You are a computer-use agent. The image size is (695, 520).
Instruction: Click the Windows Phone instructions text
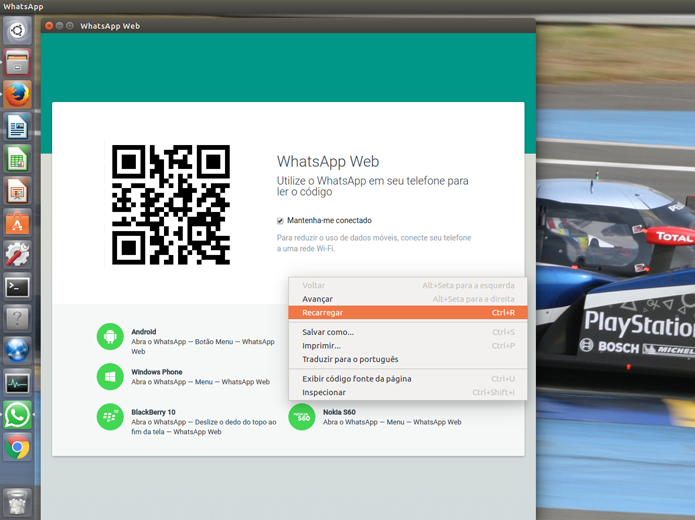click(x=200, y=382)
